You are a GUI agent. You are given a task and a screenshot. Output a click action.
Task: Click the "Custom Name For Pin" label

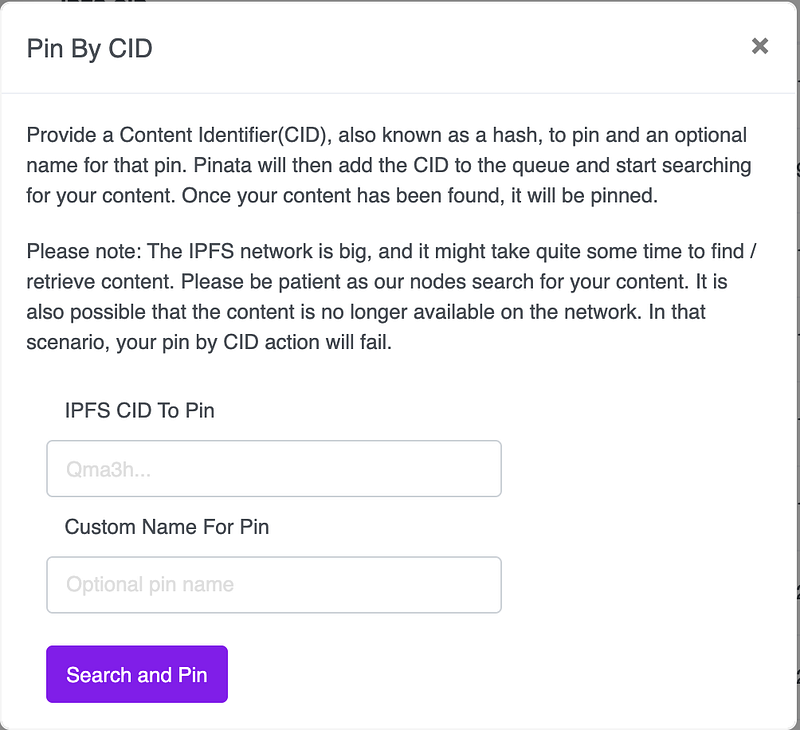166,526
